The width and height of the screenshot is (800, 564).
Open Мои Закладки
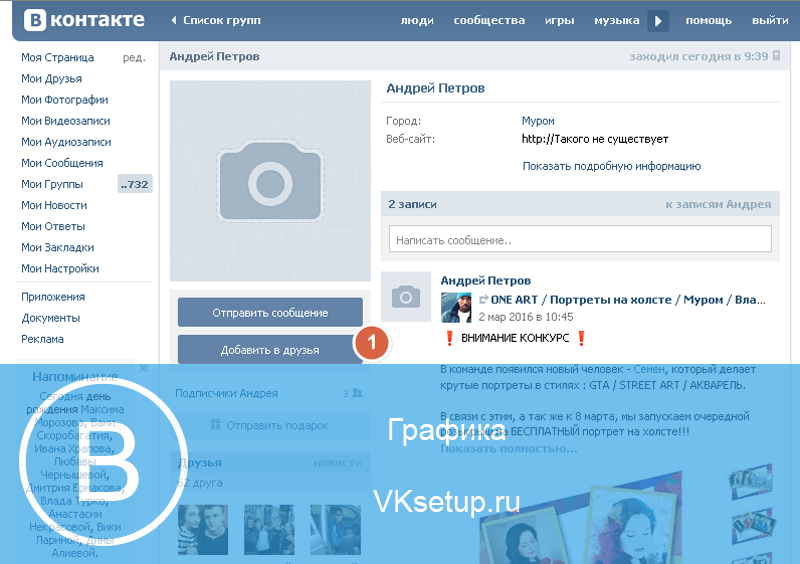point(58,248)
